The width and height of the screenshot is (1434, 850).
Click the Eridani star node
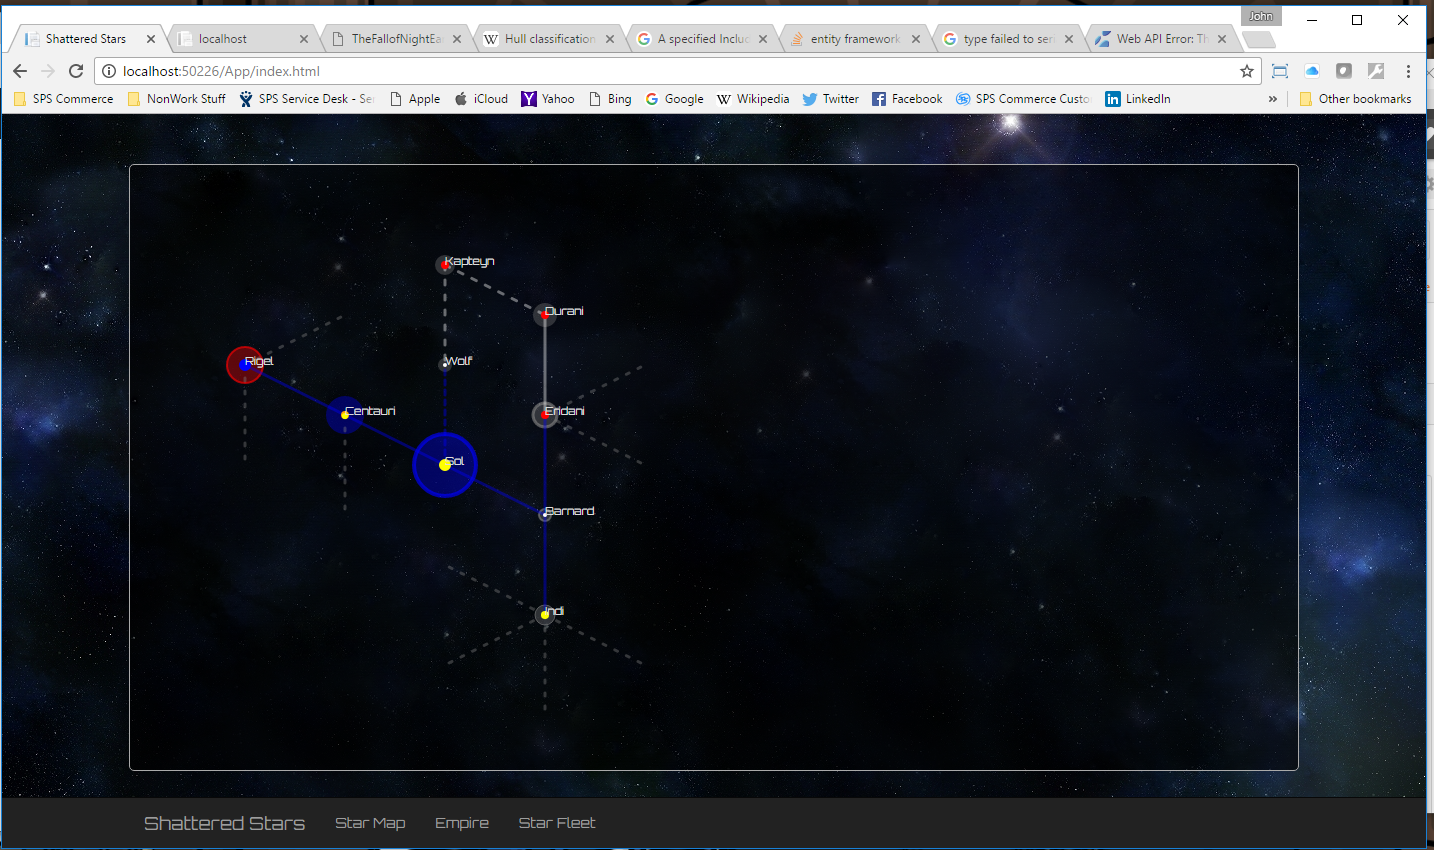tap(545, 414)
